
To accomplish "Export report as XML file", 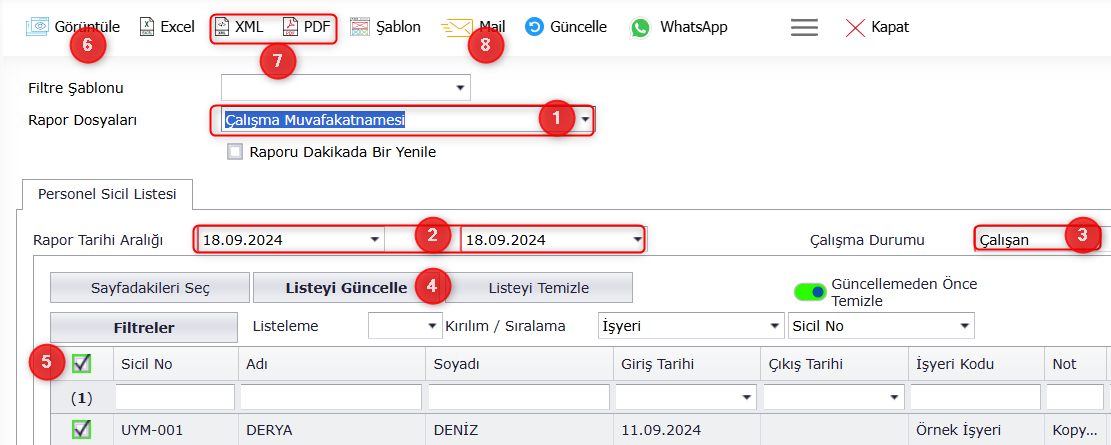I will (x=222, y=28).
